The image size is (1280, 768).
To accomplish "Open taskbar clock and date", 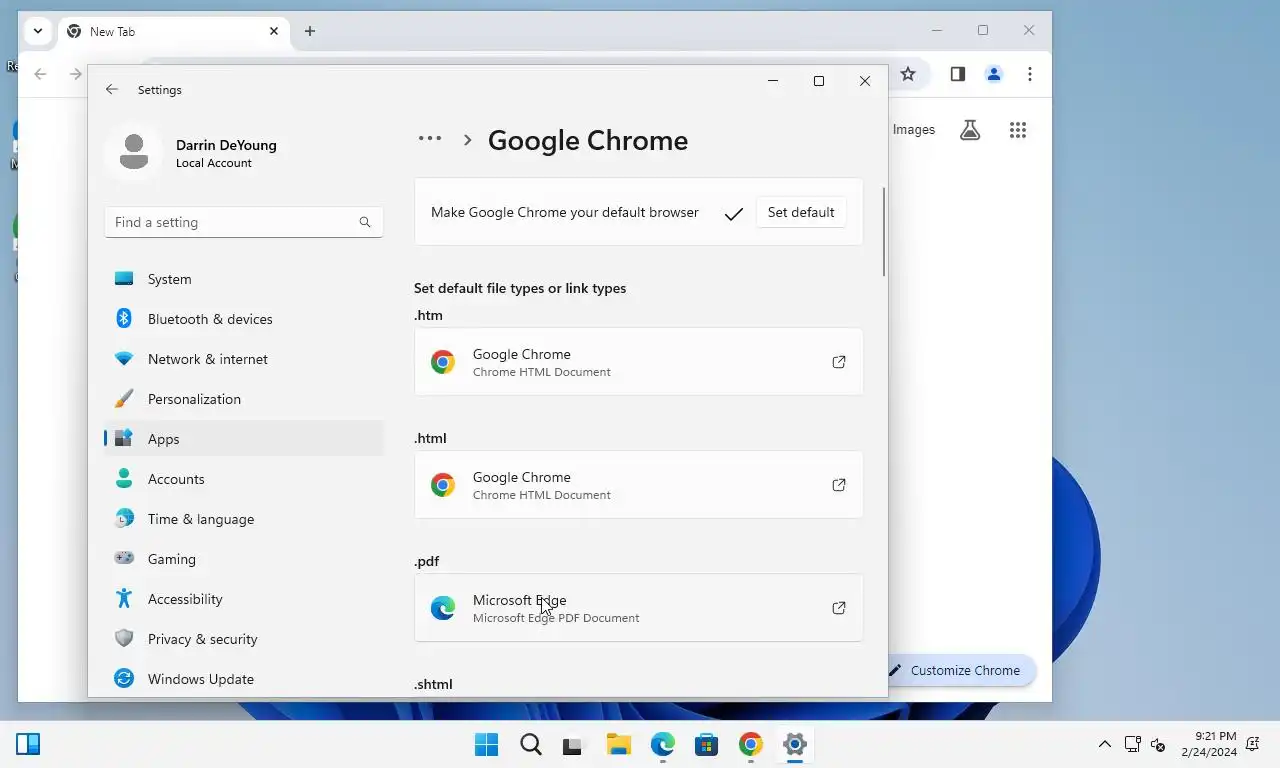I will click(1208, 744).
